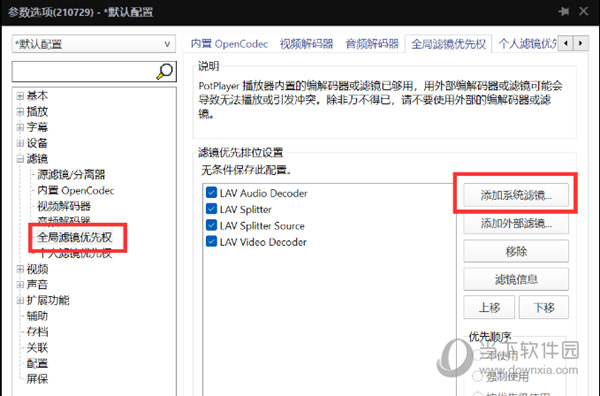Select the LAV Audio Decoder list row
600x396 pixels.
pos(263,193)
